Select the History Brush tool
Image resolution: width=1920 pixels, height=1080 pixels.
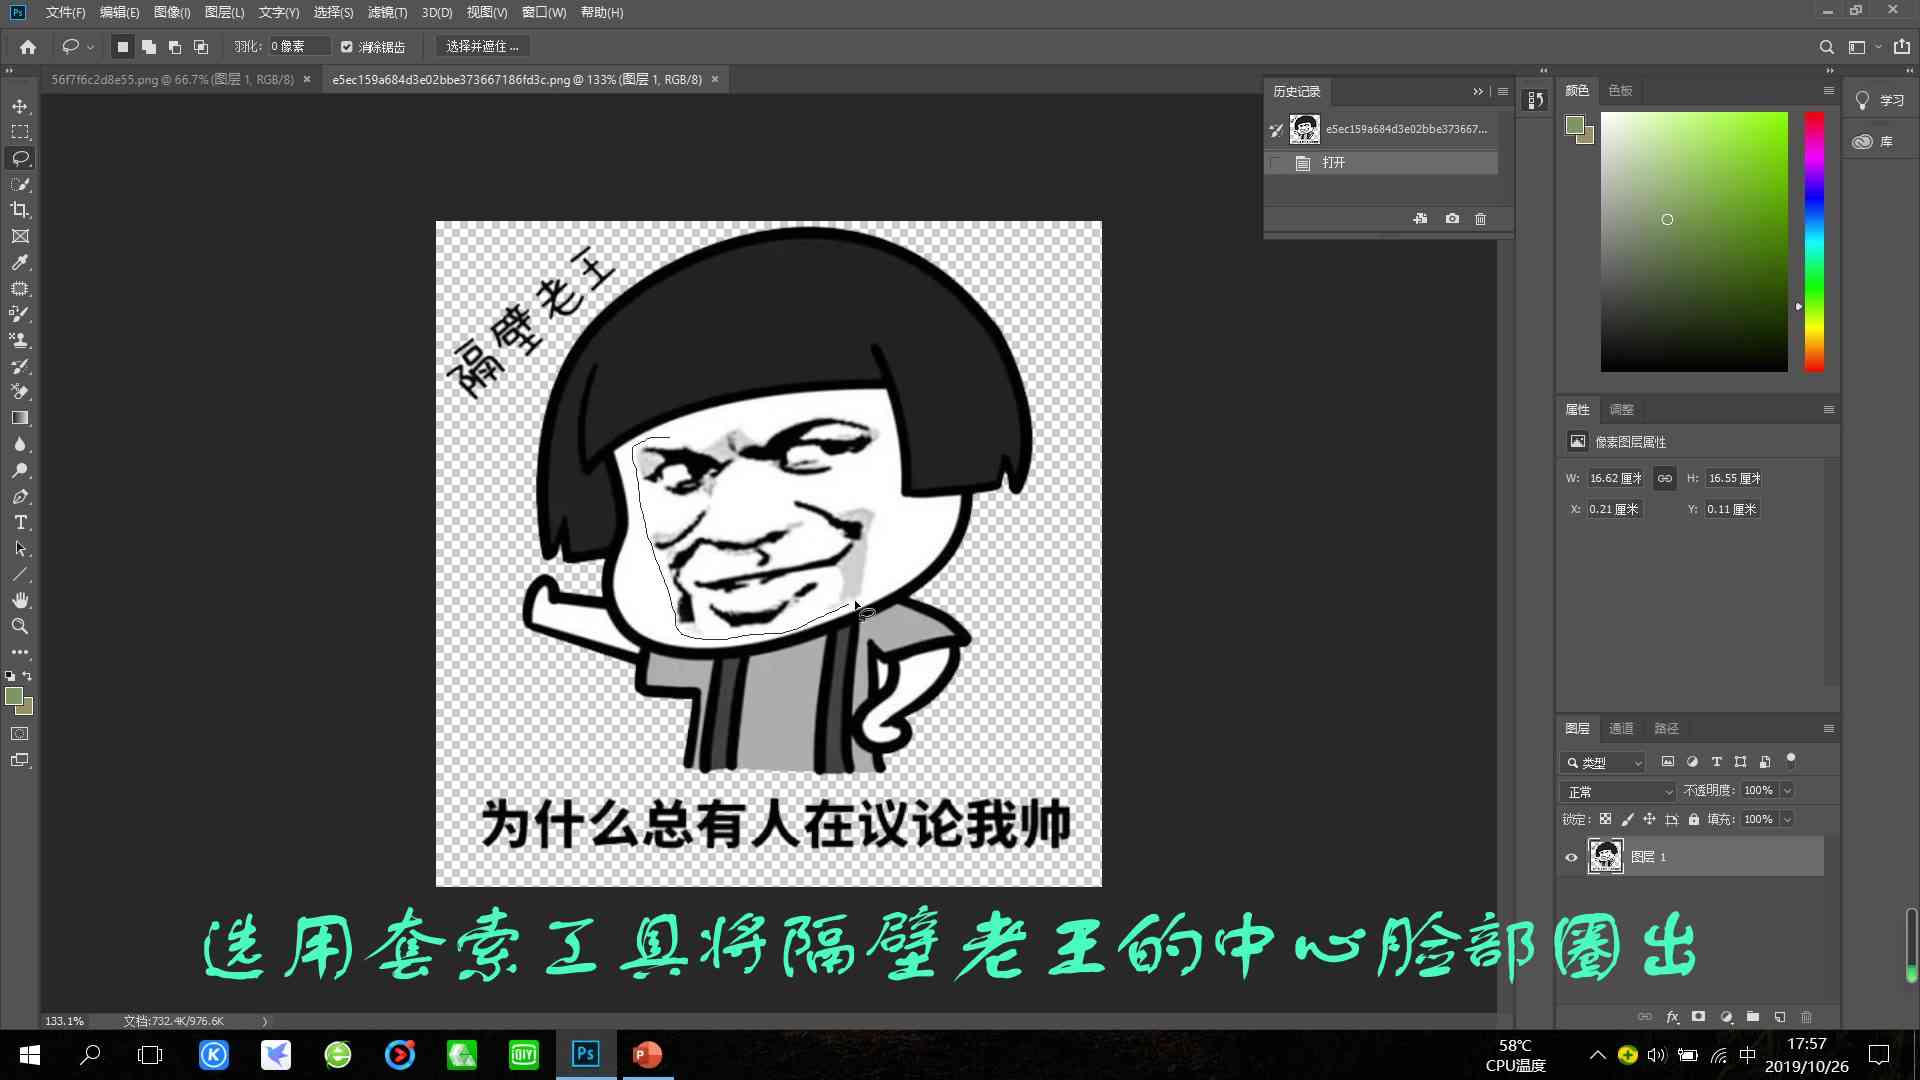click(x=20, y=366)
